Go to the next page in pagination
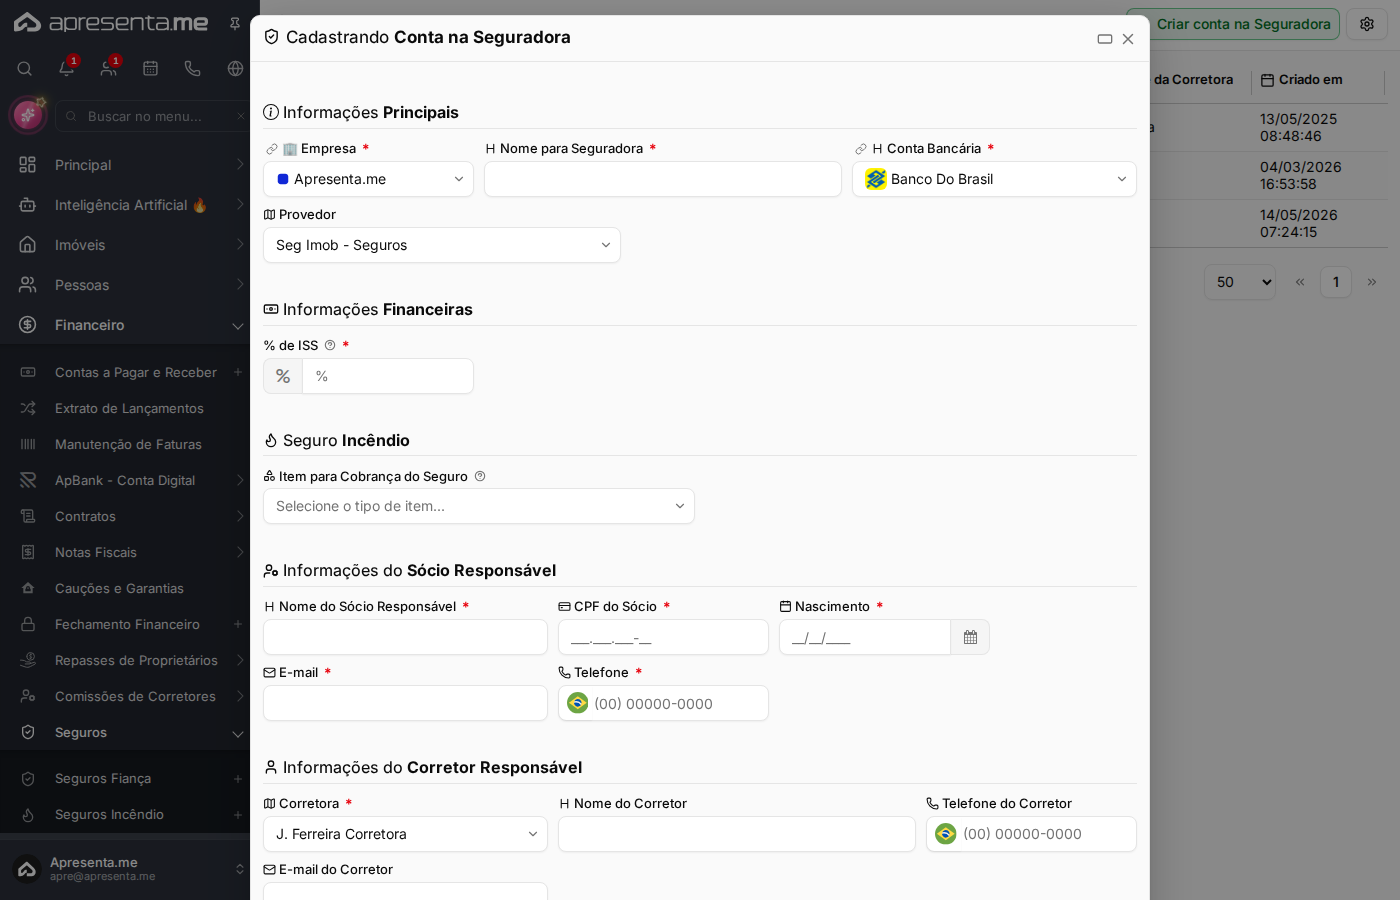1400x900 pixels. [1372, 282]
